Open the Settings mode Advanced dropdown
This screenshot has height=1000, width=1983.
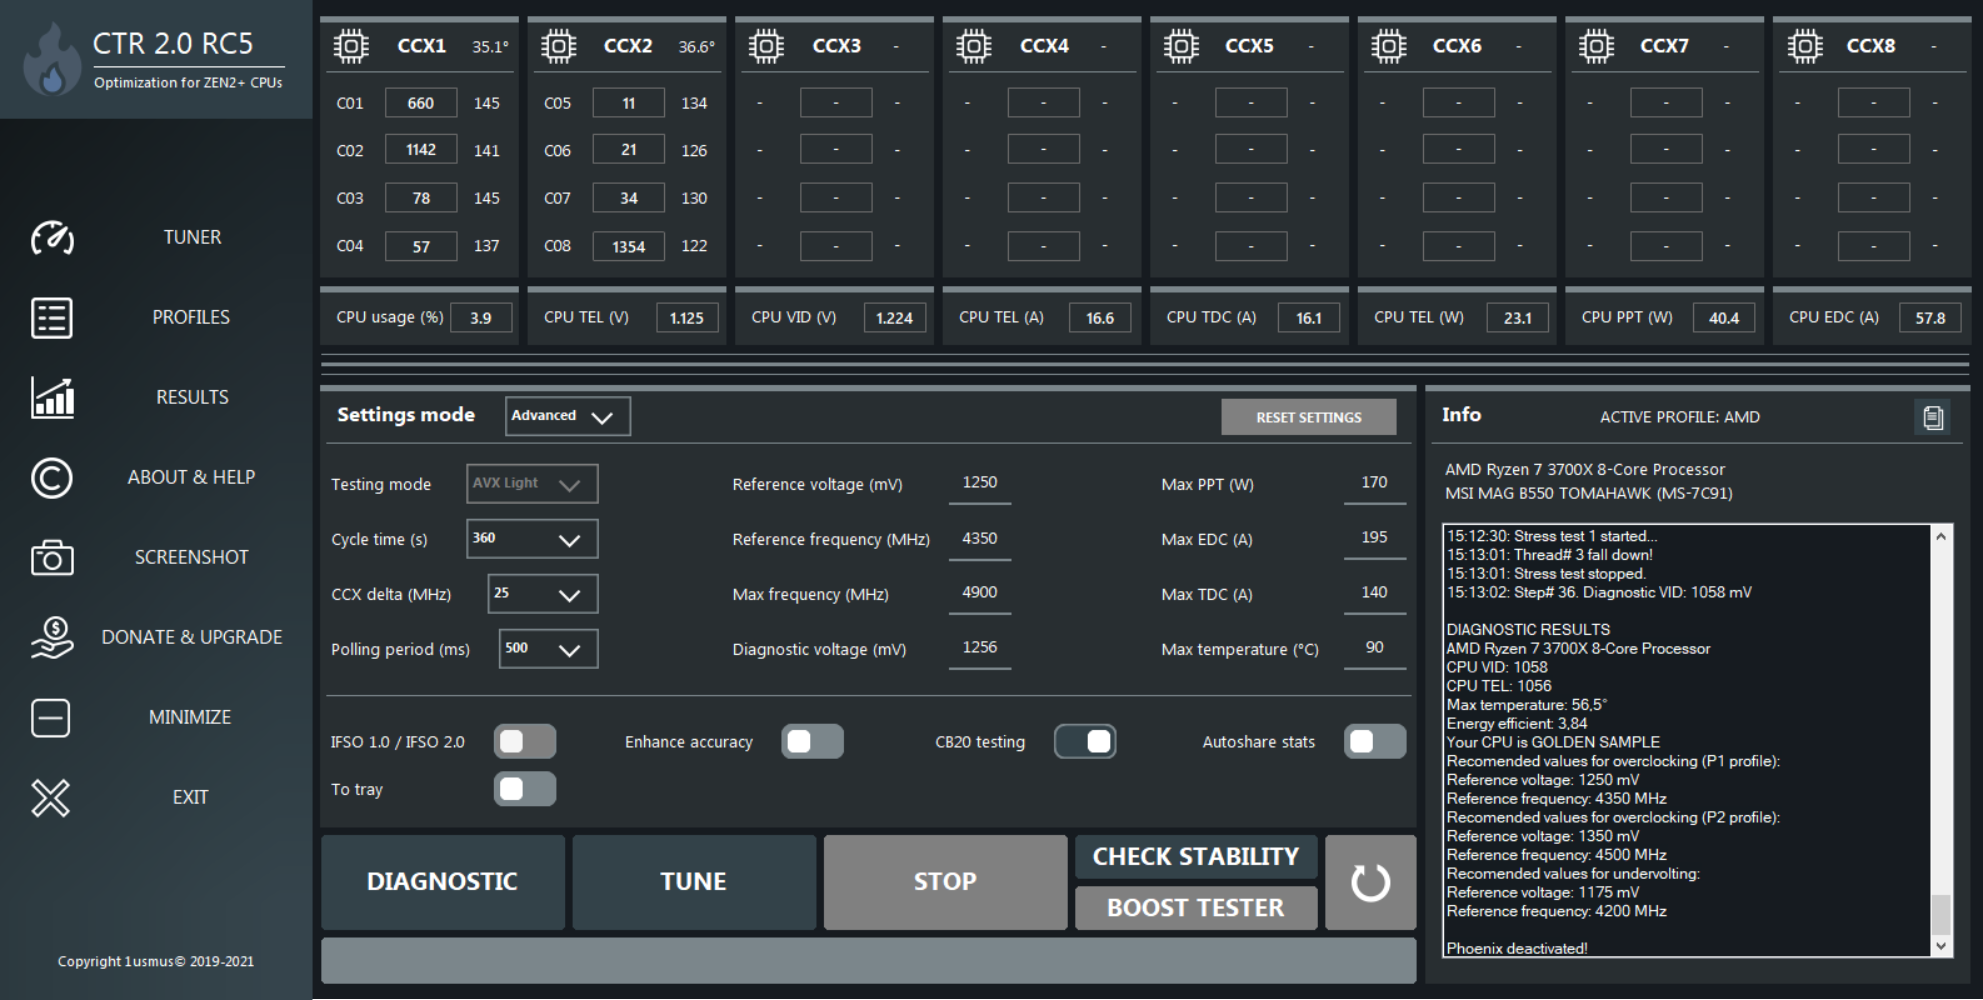[x=568, y=416]
